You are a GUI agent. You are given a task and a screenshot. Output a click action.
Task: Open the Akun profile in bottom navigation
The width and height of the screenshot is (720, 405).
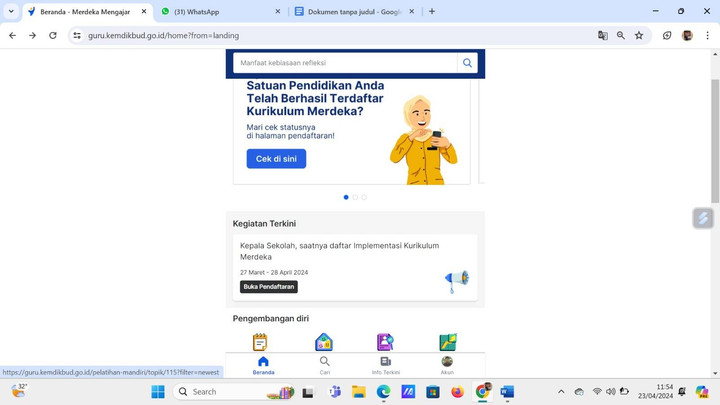click(447, 365)
